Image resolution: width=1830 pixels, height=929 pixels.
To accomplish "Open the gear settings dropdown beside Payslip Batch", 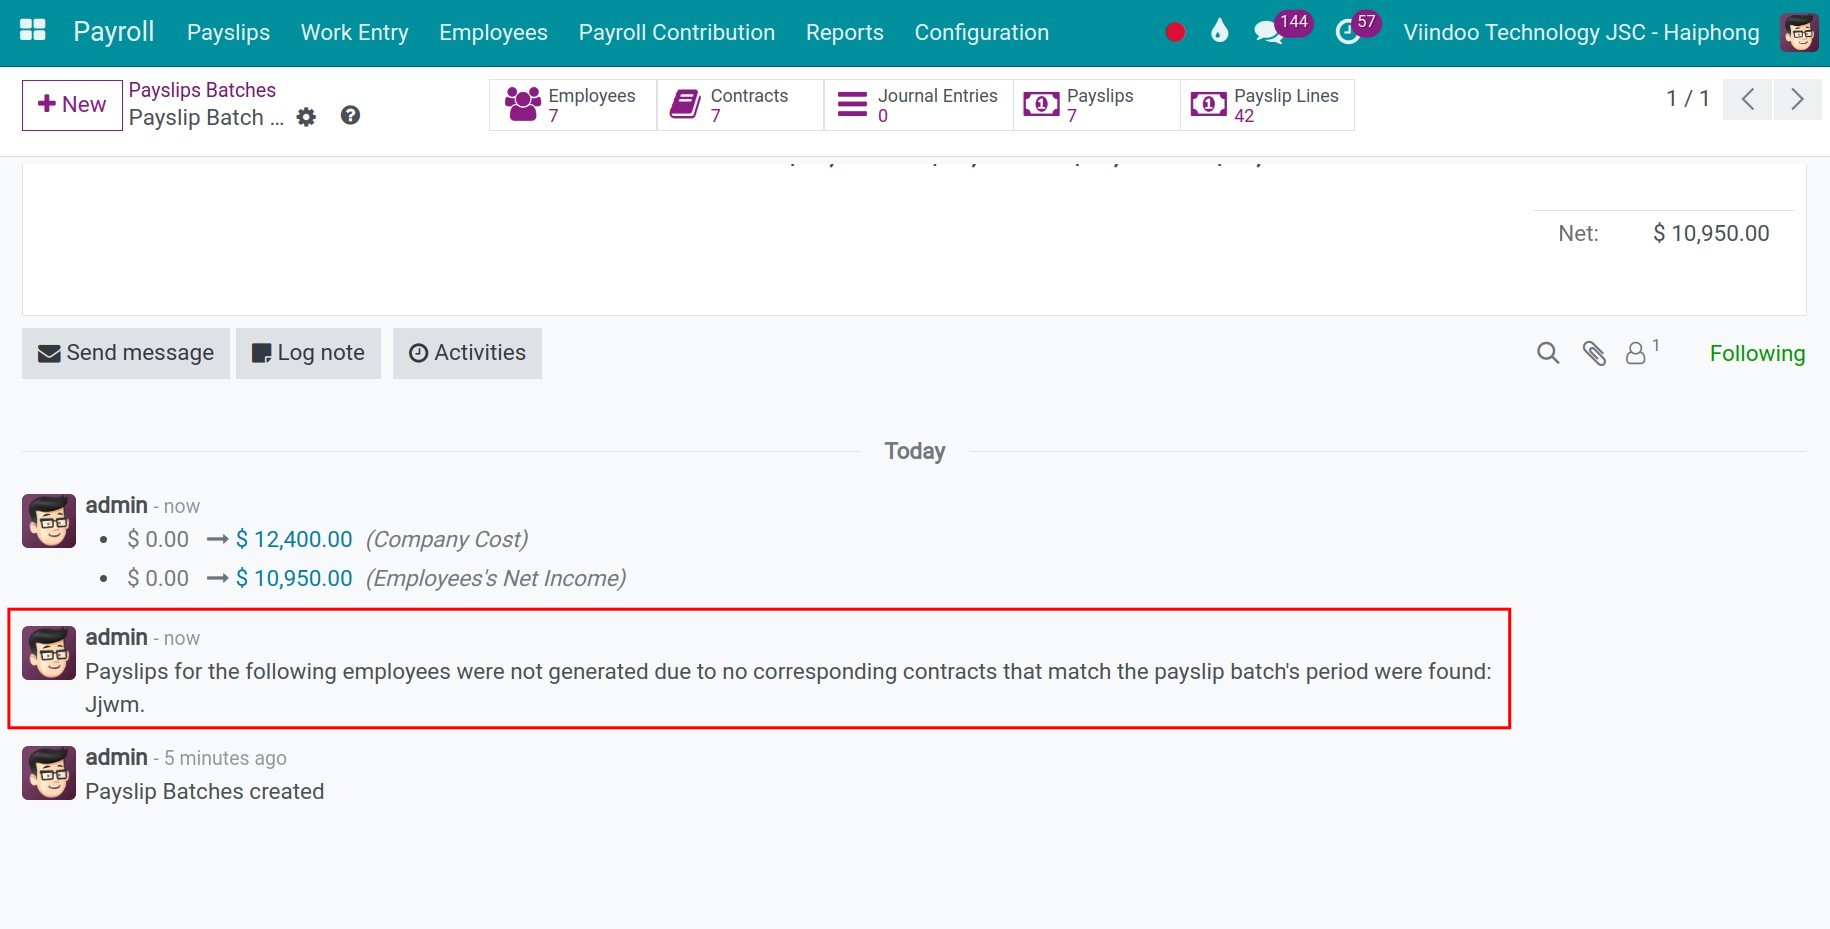I will (306, 117).
